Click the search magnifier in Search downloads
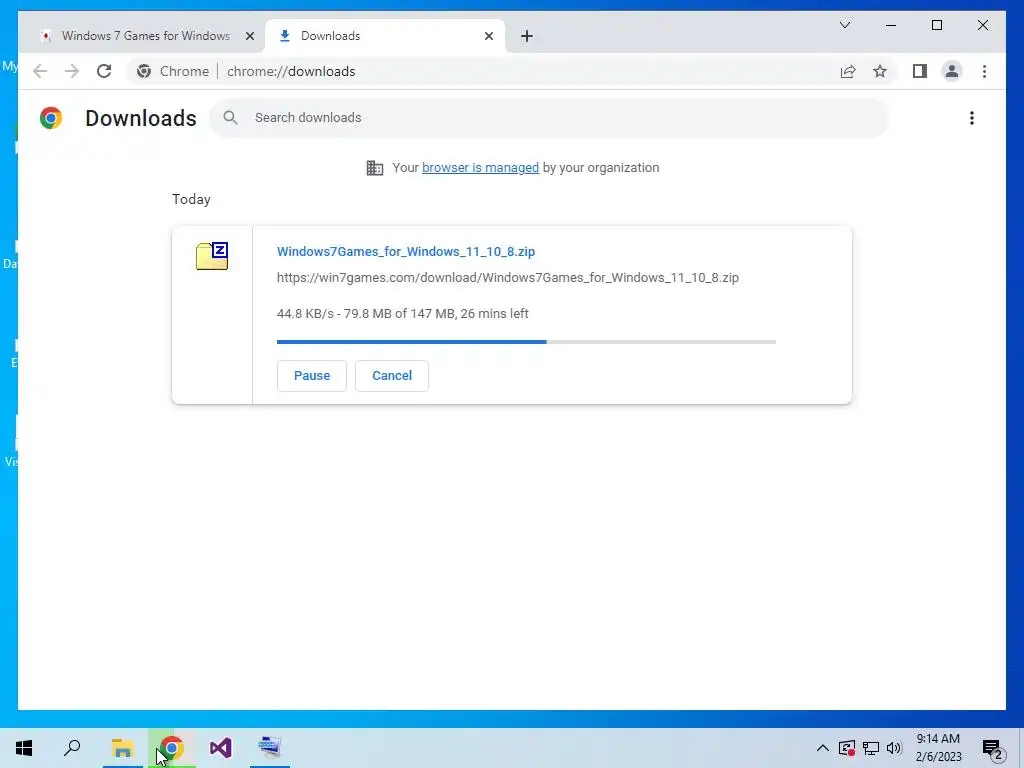The width and height of the screenshot is (1024, 768). tap(230, 118)
